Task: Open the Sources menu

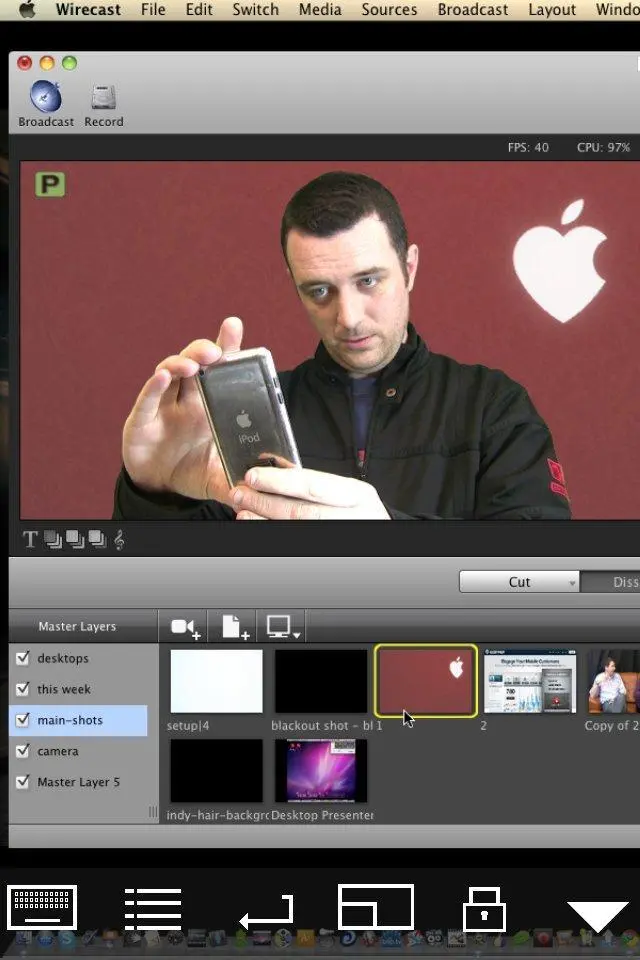Action: pos(390,10)
